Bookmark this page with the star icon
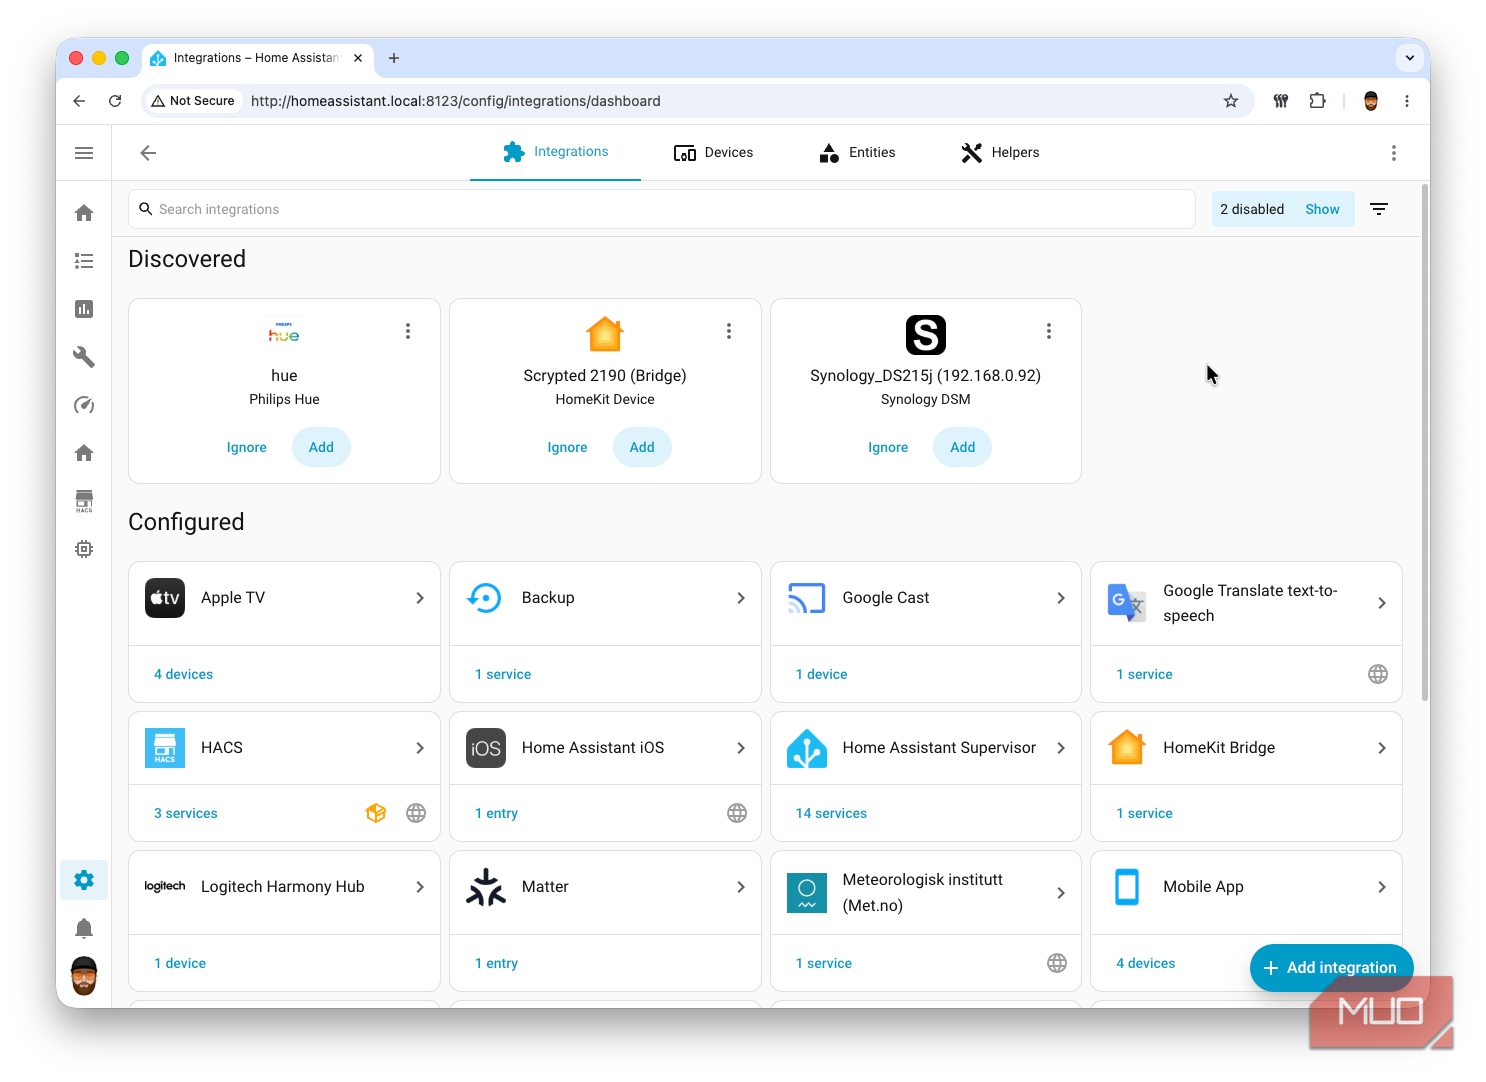This screenshot has height=1082, width=1486. [x=1231, y=101]
